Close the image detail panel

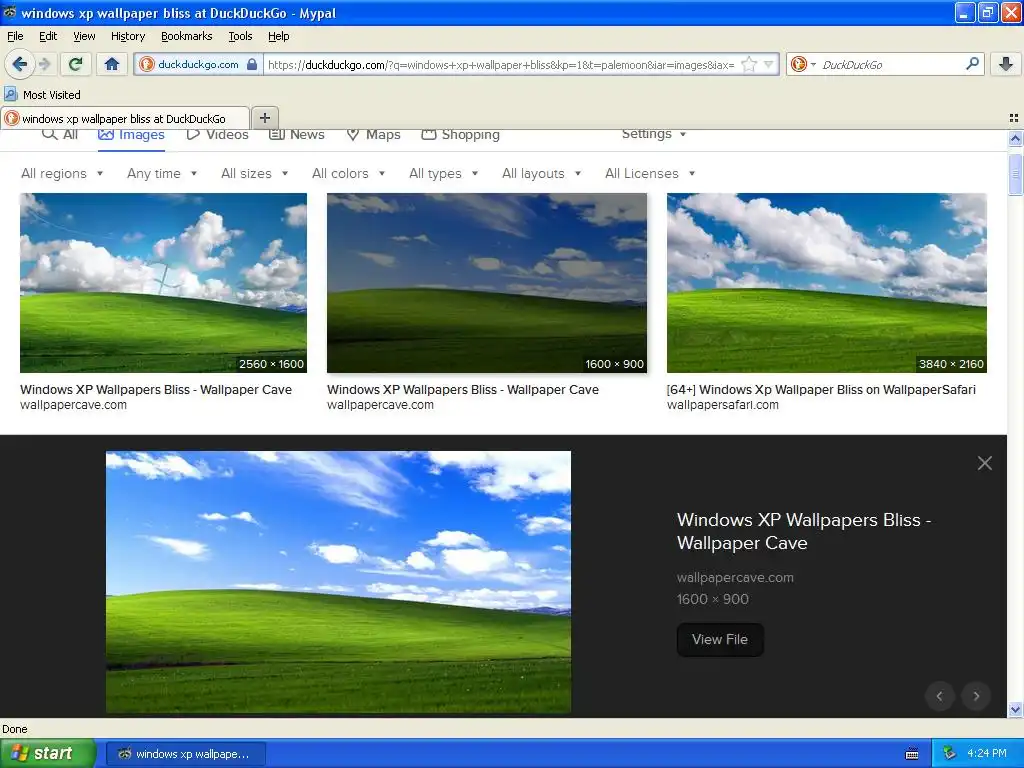tap(985, 463)
